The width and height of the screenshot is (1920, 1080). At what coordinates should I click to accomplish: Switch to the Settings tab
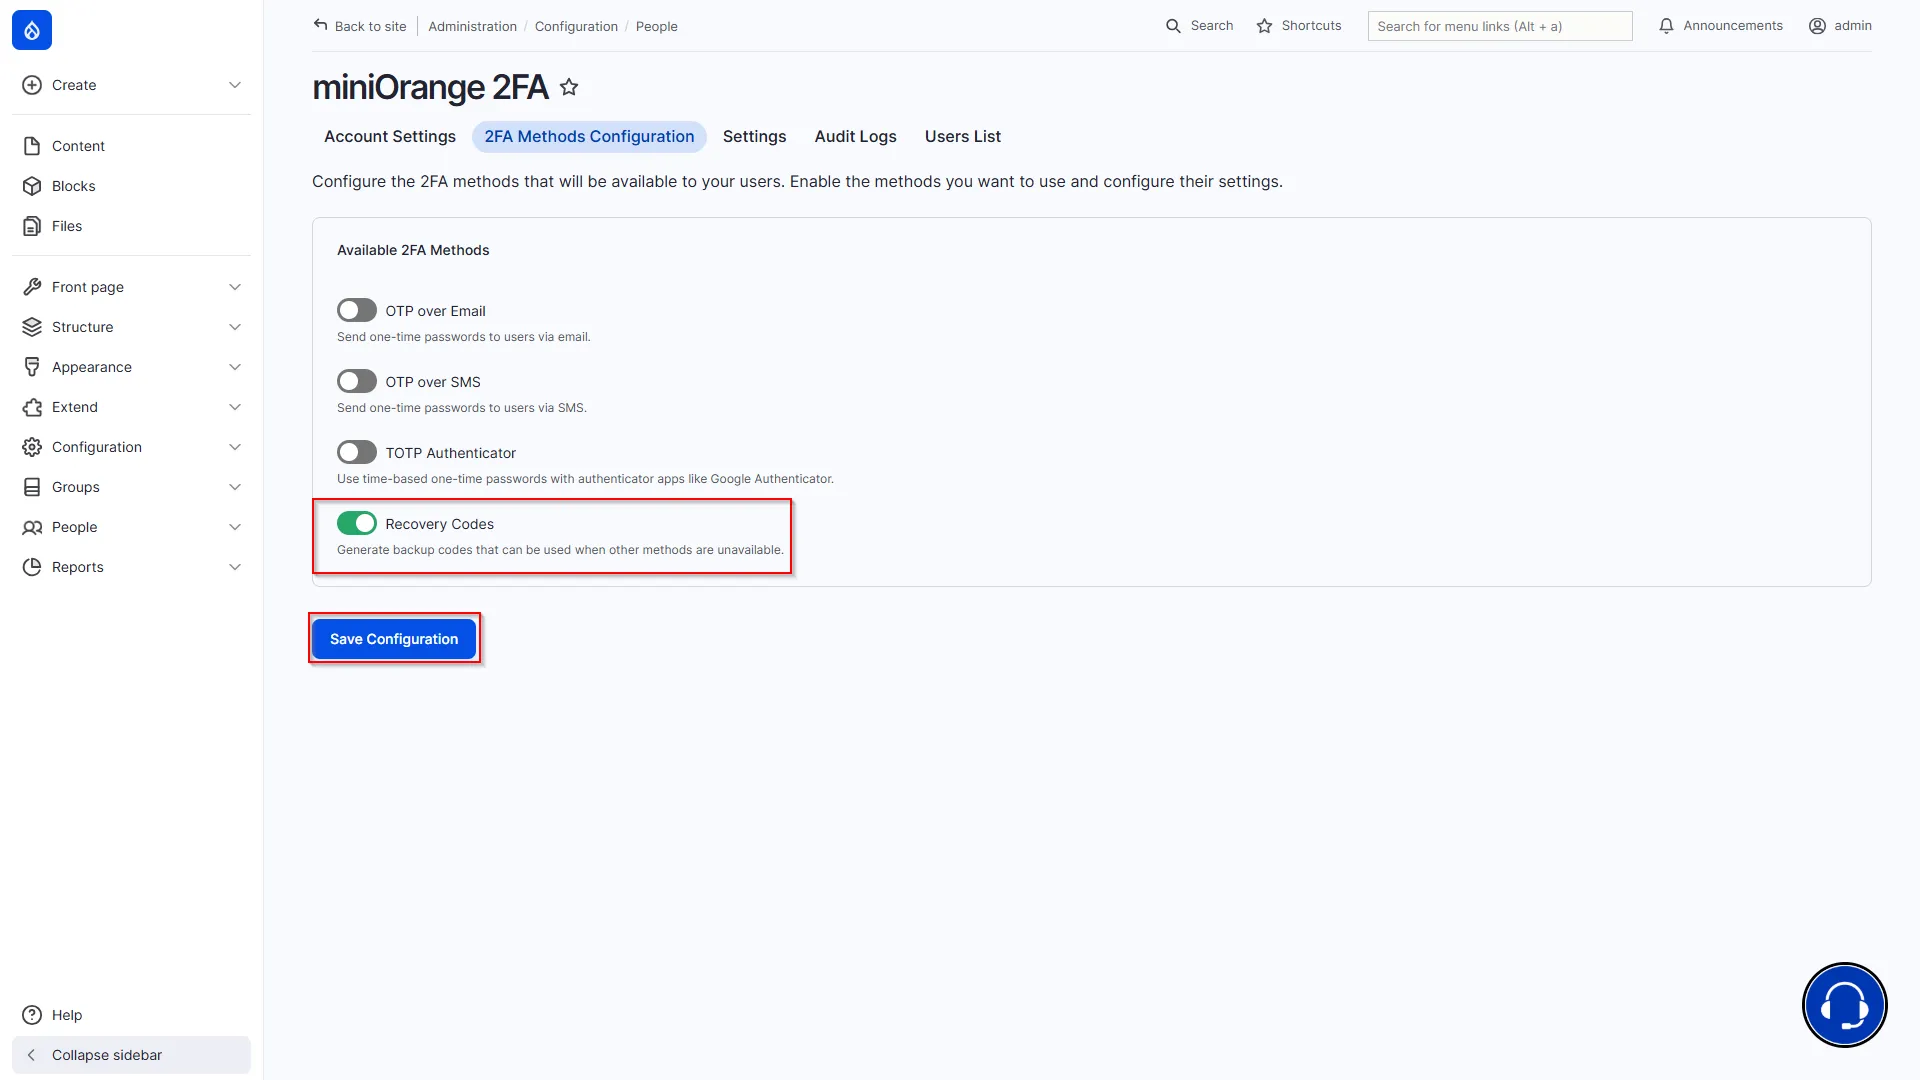pyautogui.click(x=754, y=137)
